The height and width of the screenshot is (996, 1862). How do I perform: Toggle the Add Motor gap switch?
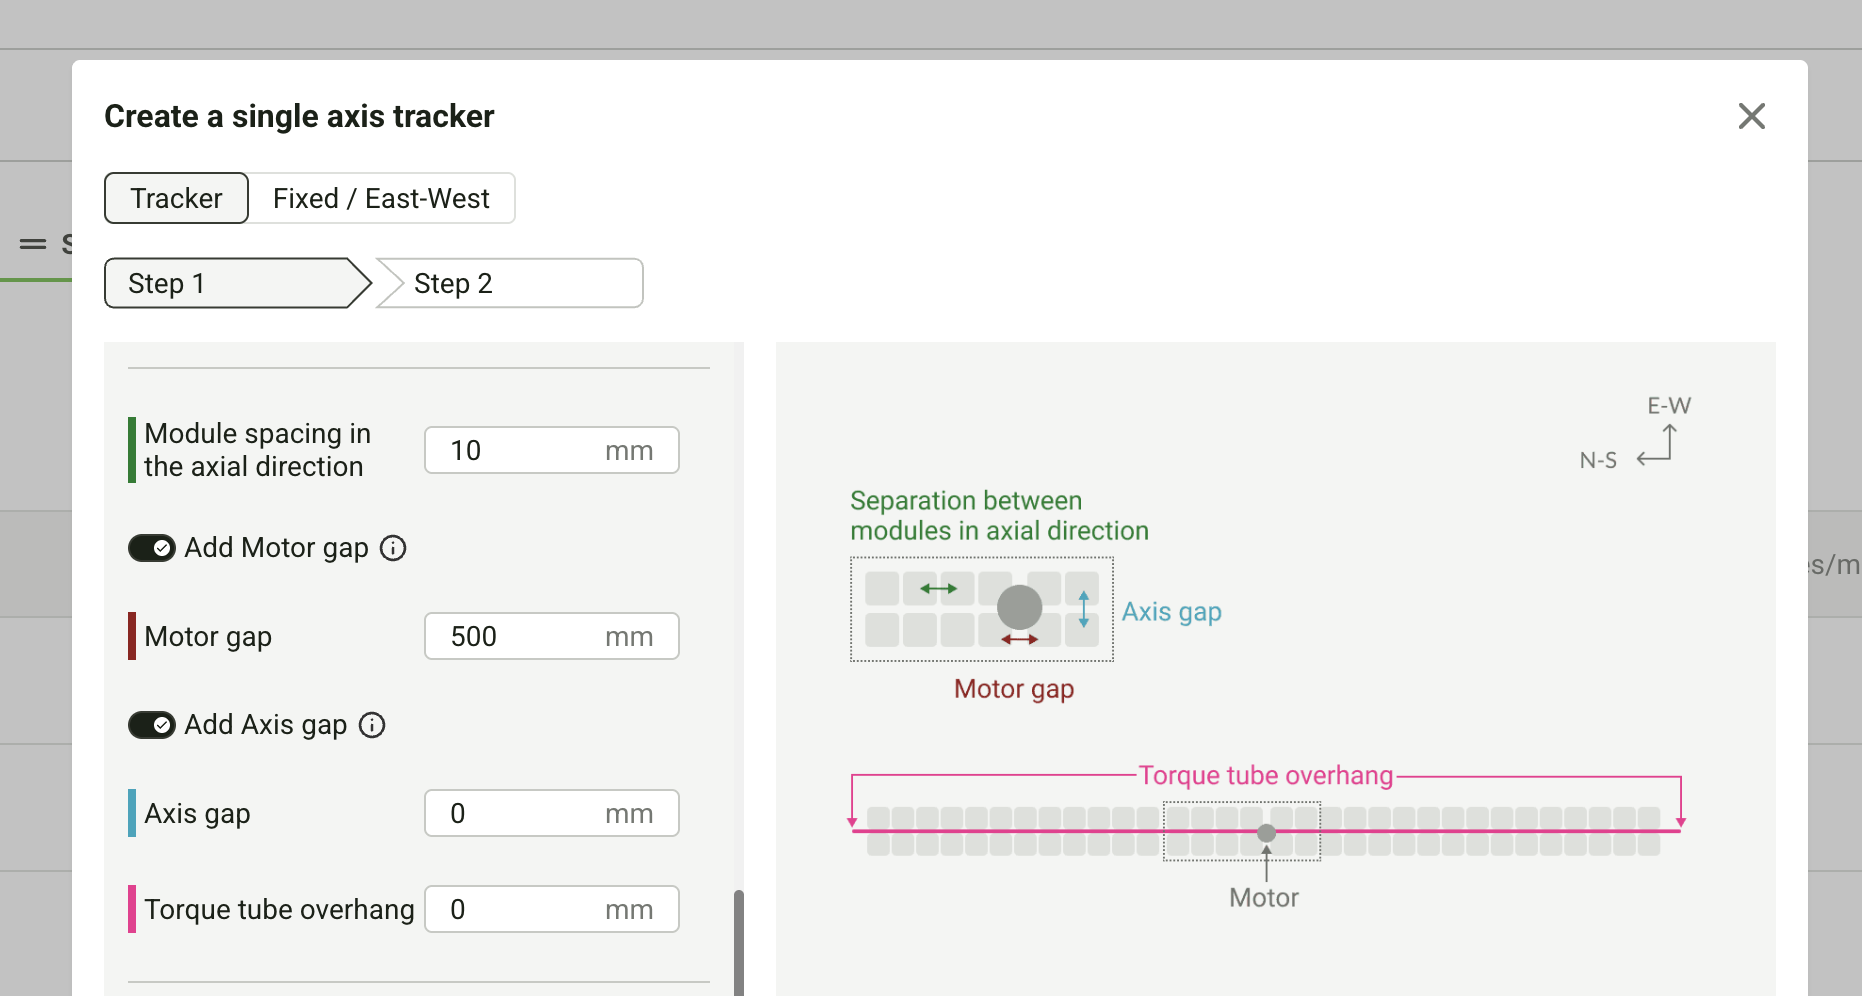(x=152, y=548)
